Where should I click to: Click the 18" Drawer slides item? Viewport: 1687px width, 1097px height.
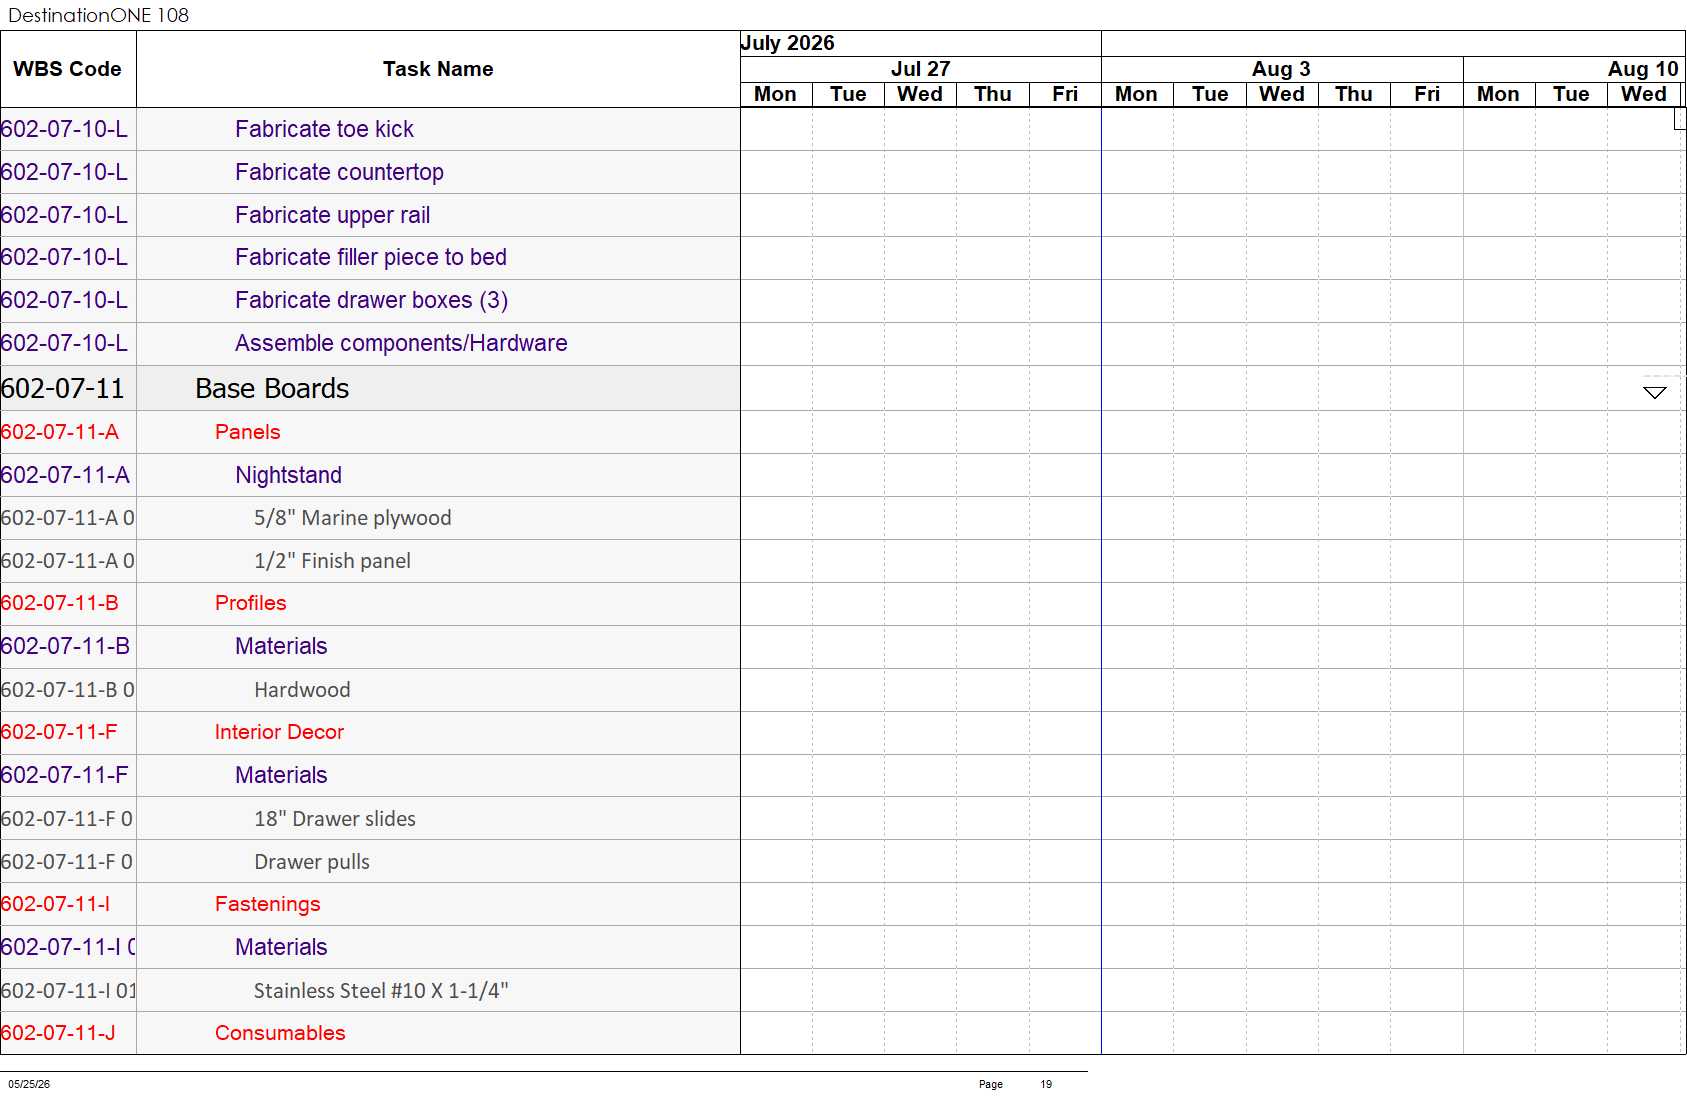(x=334, y=819)
